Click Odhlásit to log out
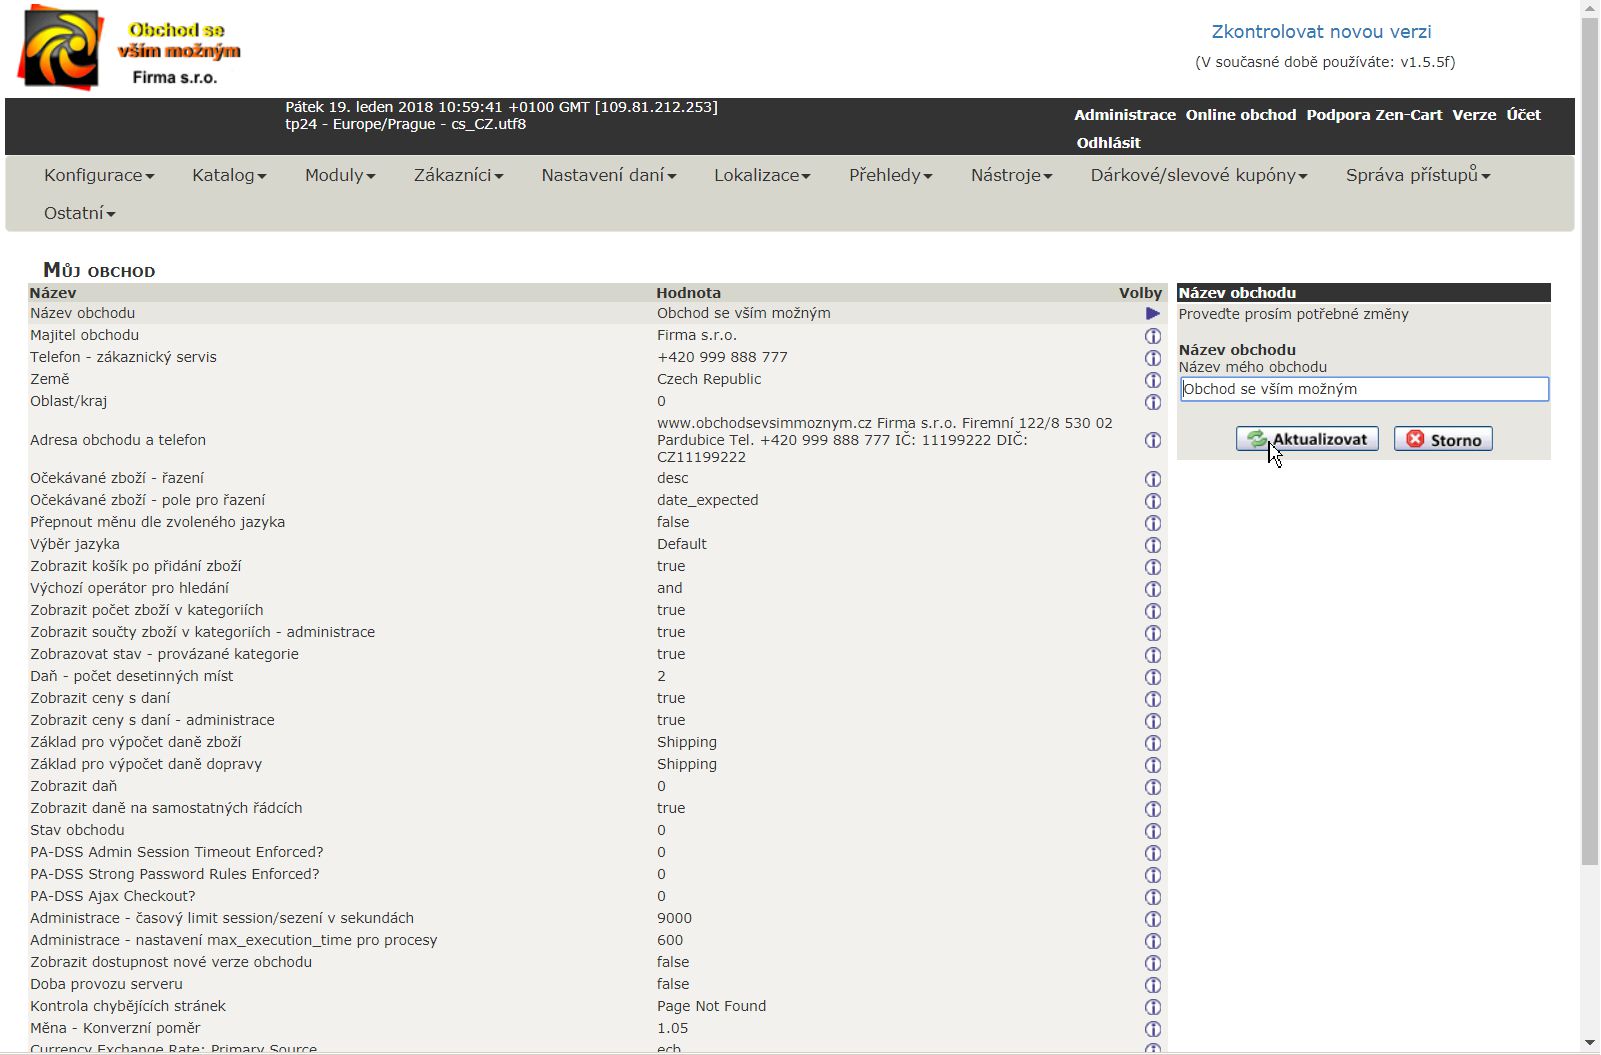The height and width of the screenshot is (1055, 1601). click(1108, 143)
